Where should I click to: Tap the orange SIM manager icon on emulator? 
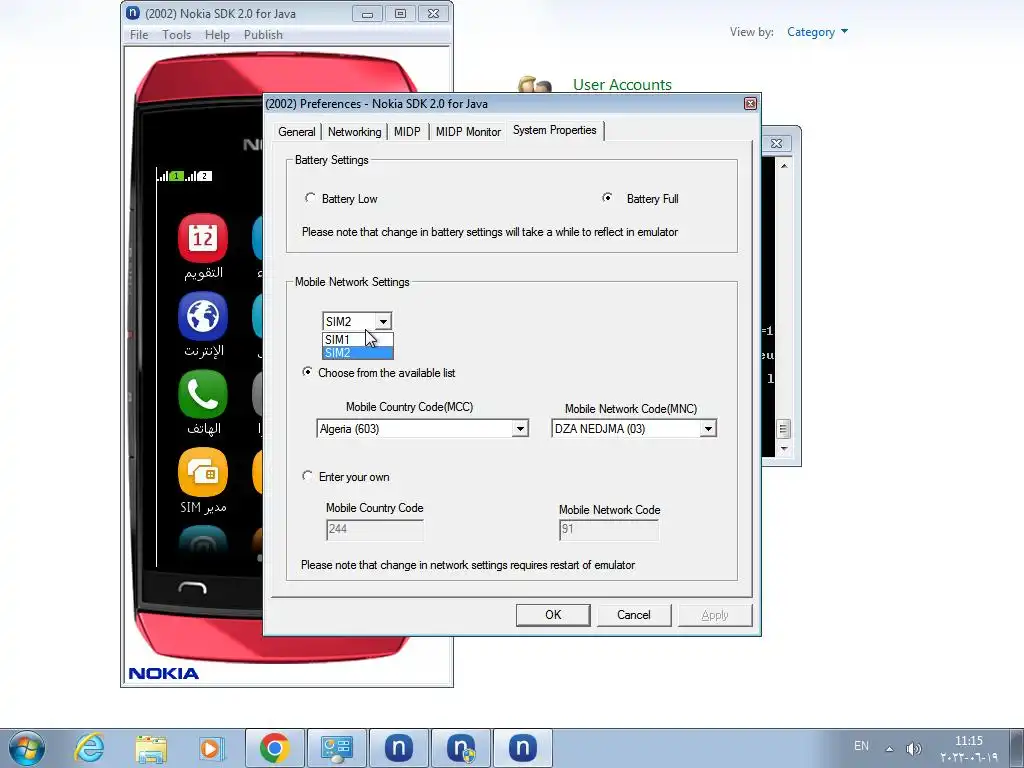point(202,472)
